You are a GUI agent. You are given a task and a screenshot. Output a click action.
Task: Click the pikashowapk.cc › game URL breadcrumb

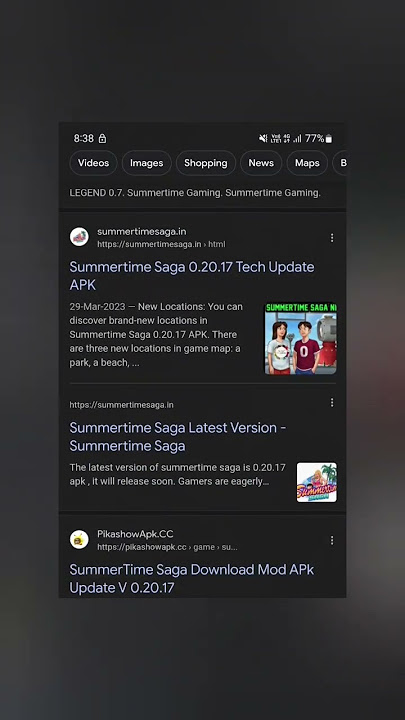(x=167, y=547)
